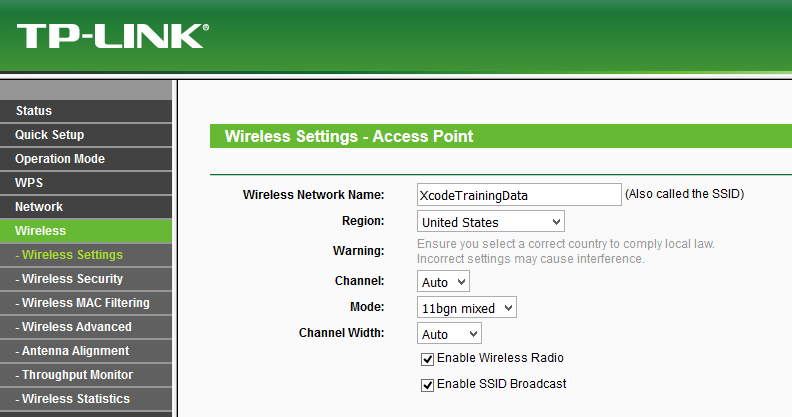Viewport: 792px width, 417px height.
Task: Open the Mode dropdown showing 11bgn mixed
Action: [x=467, y=307]
